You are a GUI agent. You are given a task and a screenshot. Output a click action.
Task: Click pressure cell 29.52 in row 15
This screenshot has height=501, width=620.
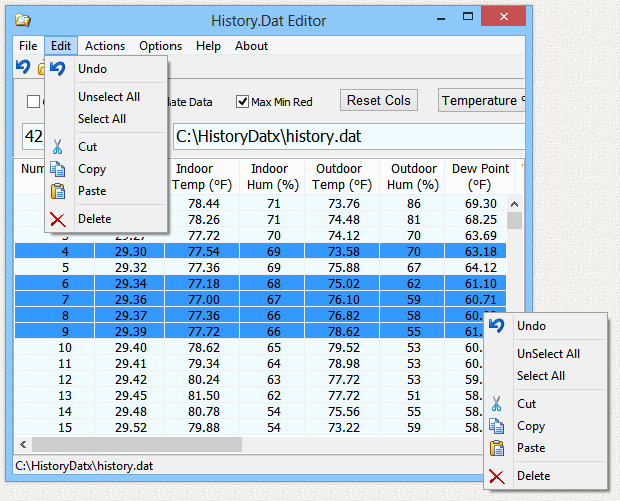(x=129, y=427)
